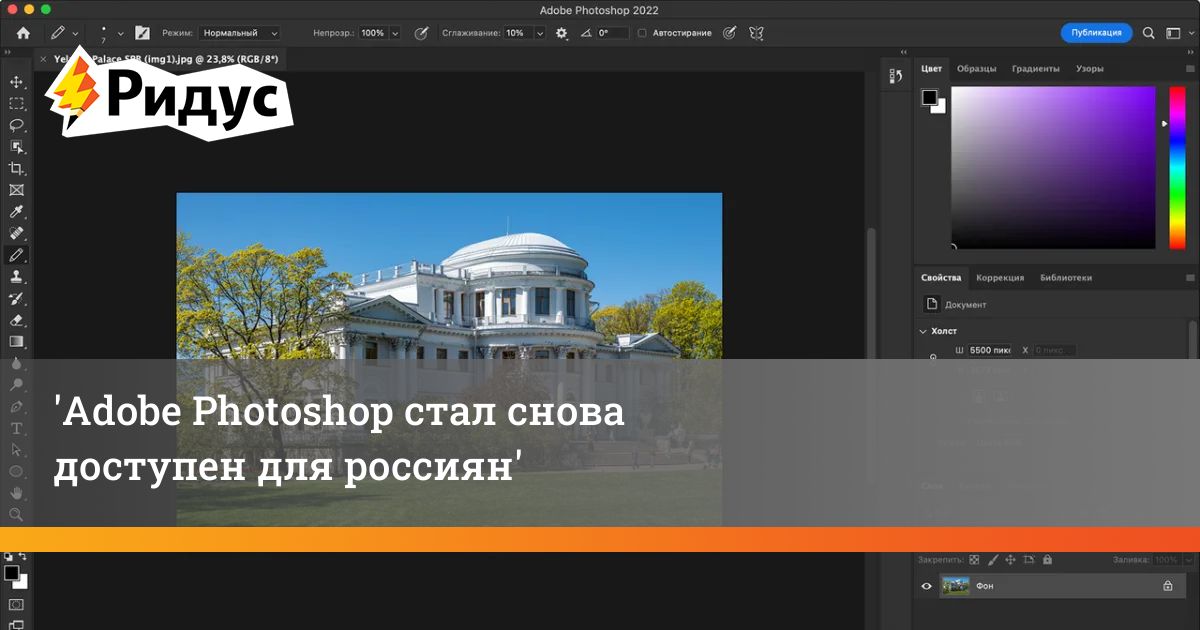This screenshot has height=630, width=1200.
Task: Click the hue slider strip
Action: (1177, 168)
